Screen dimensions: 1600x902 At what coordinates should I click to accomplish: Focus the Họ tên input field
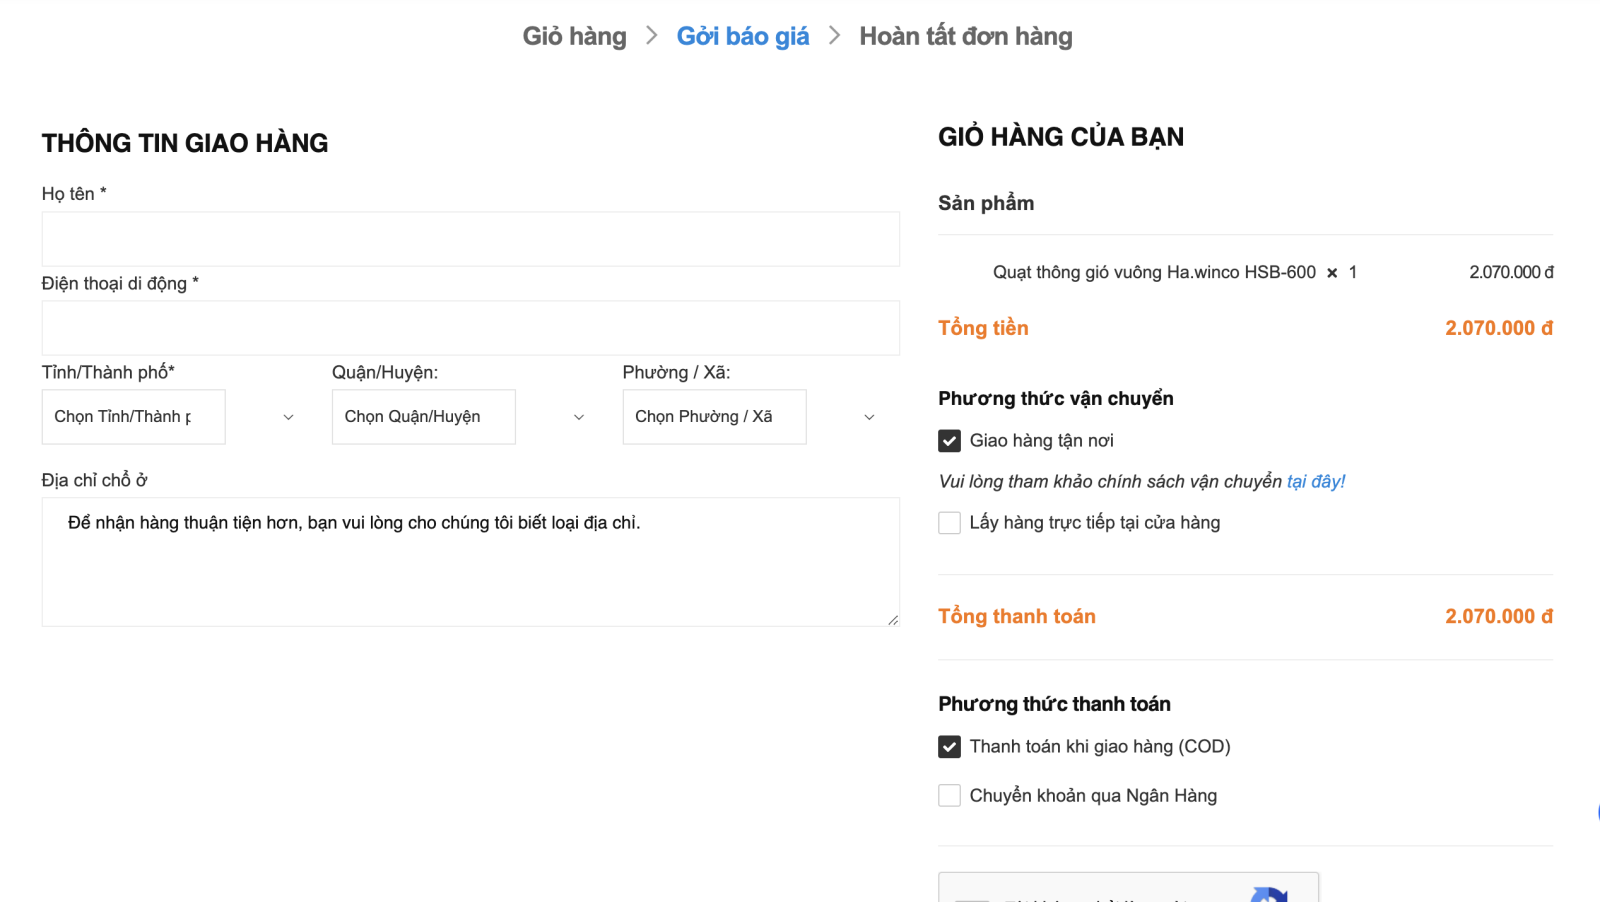pos(470,239)
